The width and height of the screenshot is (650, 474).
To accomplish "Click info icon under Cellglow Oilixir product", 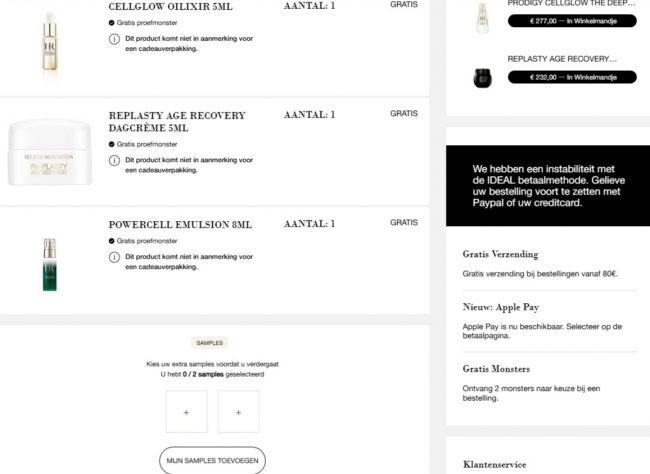I will (114, 39).
